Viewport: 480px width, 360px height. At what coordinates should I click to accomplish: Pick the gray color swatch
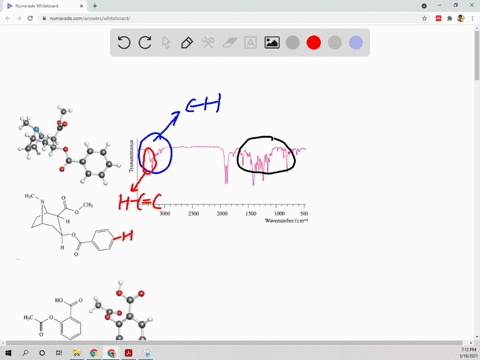(293, 43)
